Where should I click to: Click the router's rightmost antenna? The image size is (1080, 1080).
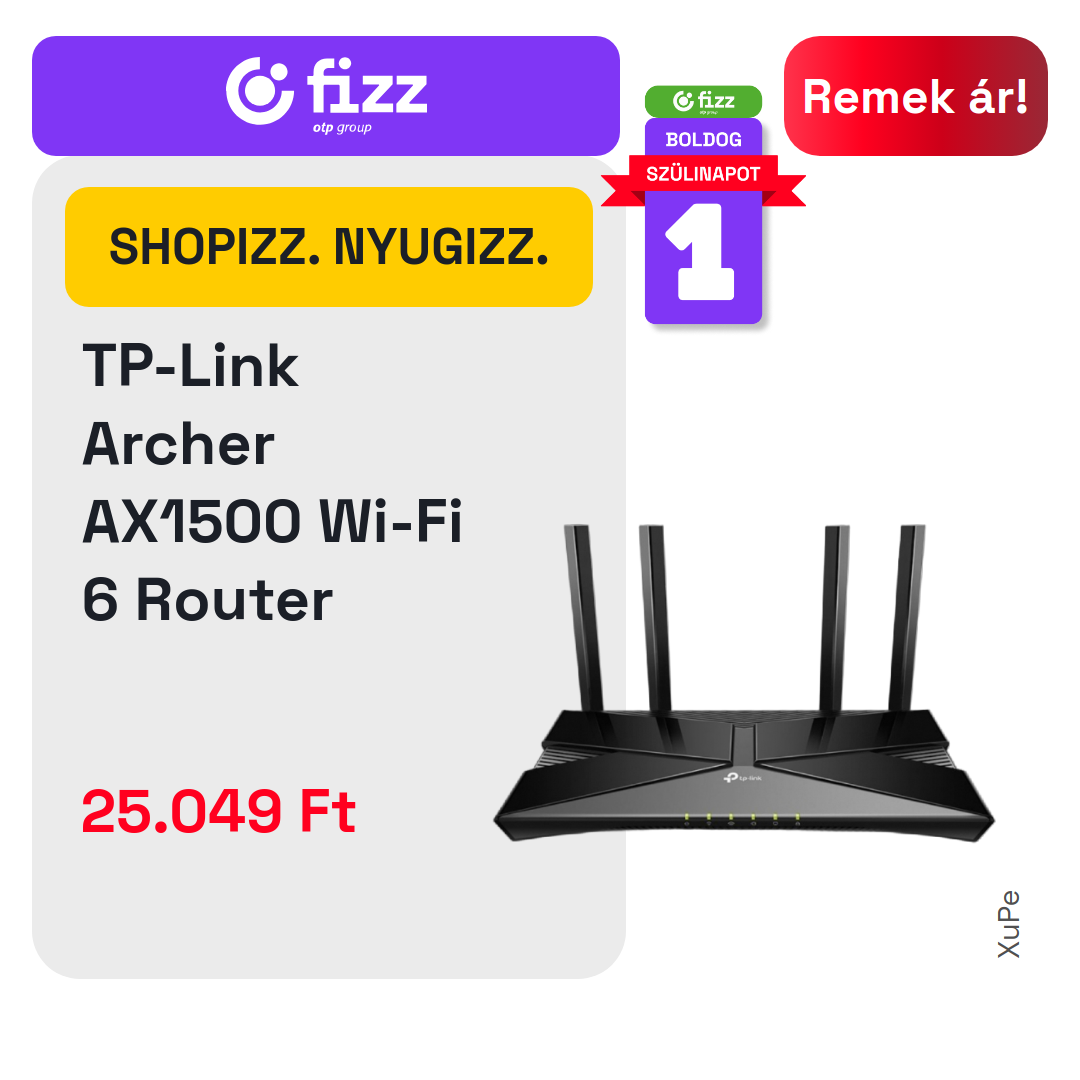coord(907,618)
